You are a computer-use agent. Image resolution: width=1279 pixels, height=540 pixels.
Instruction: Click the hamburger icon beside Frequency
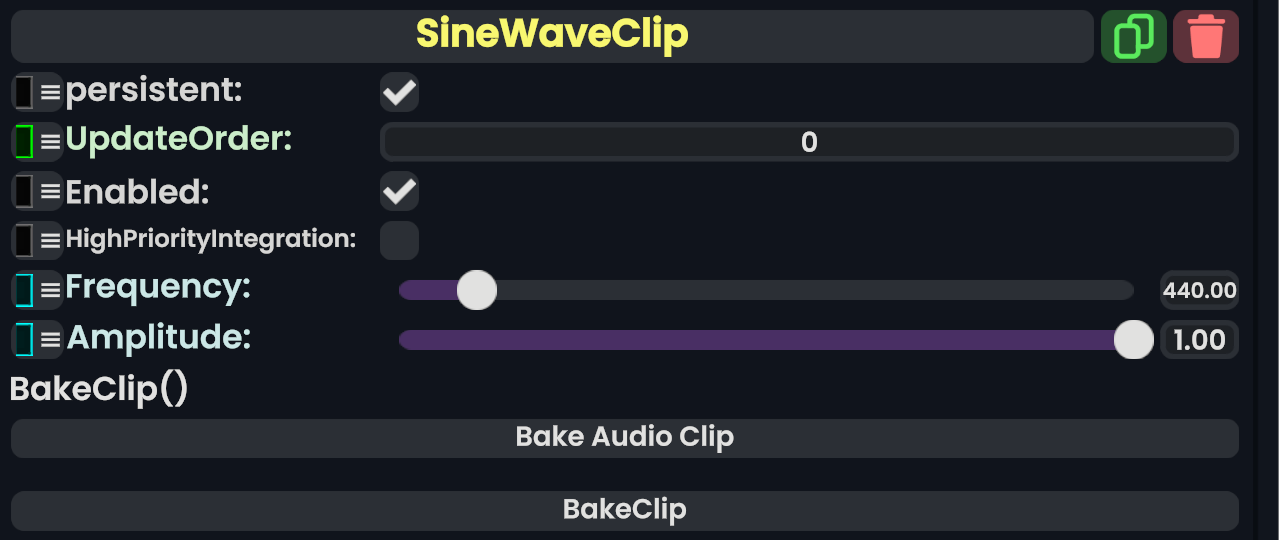click(x=50, y=290)
